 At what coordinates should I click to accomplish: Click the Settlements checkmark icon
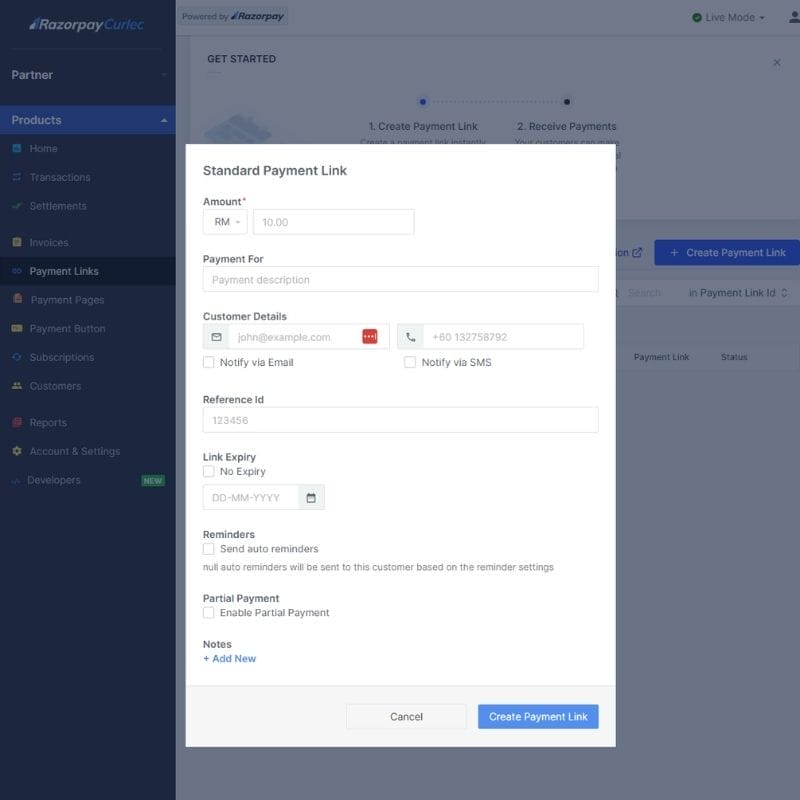[x=17, y=206]
